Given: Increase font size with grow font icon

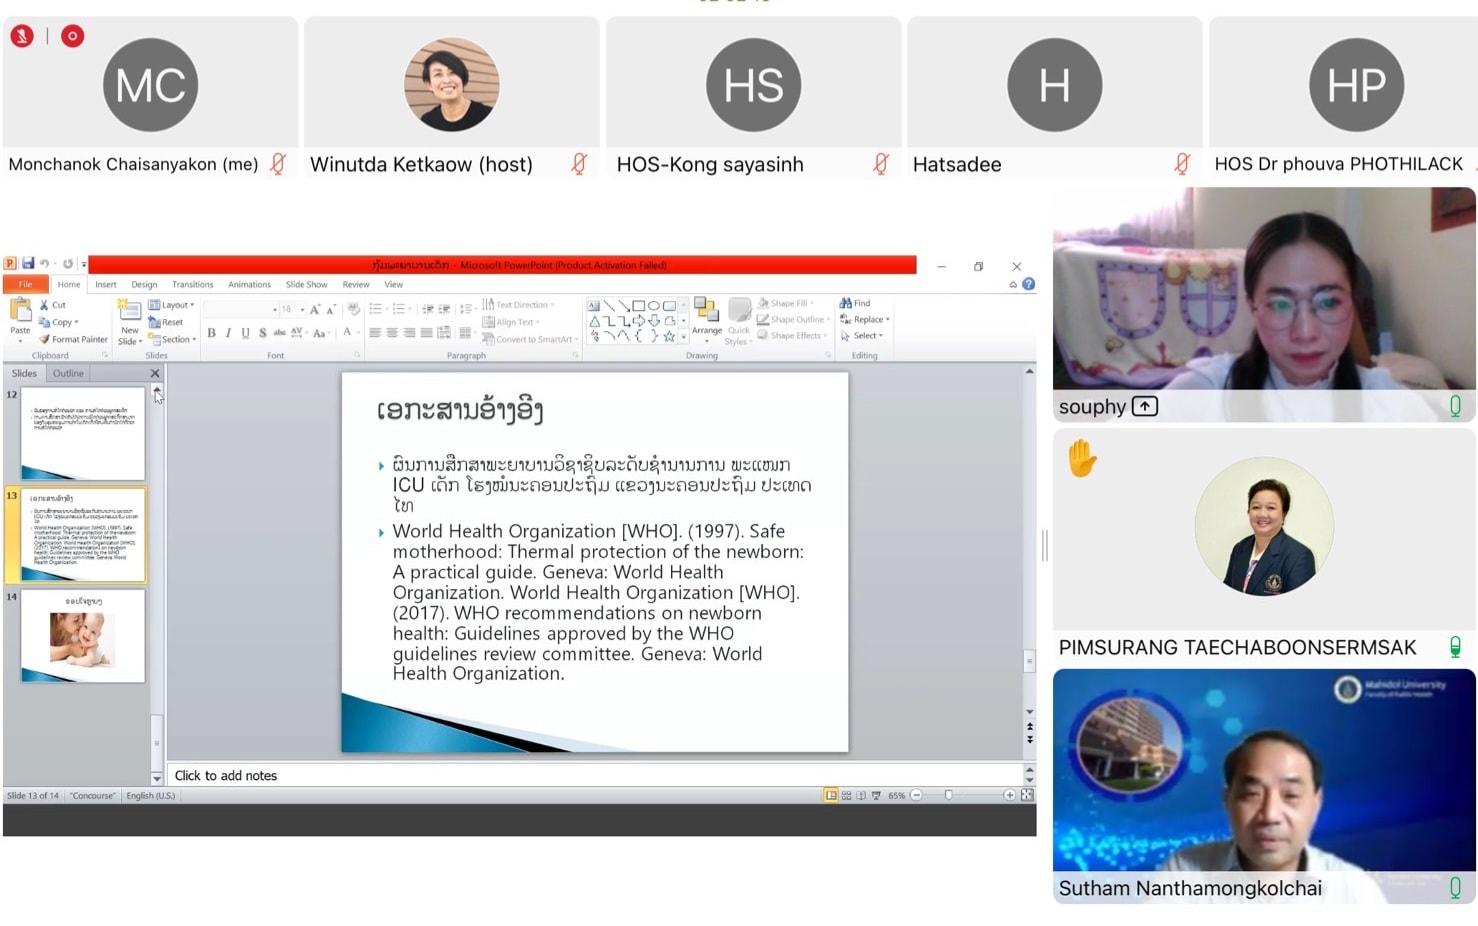Looking at the screenshot, I should point(315,310).
